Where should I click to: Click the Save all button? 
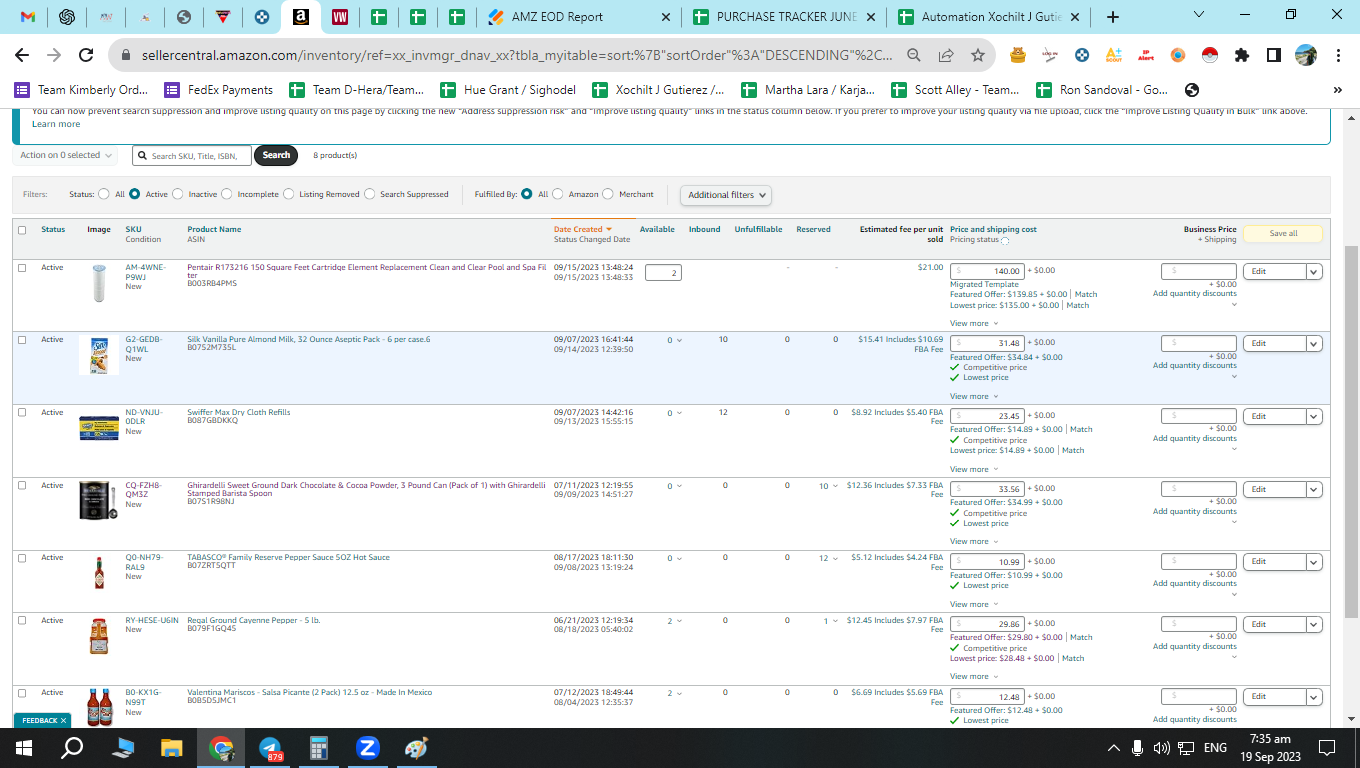[x=1283, y=234]
